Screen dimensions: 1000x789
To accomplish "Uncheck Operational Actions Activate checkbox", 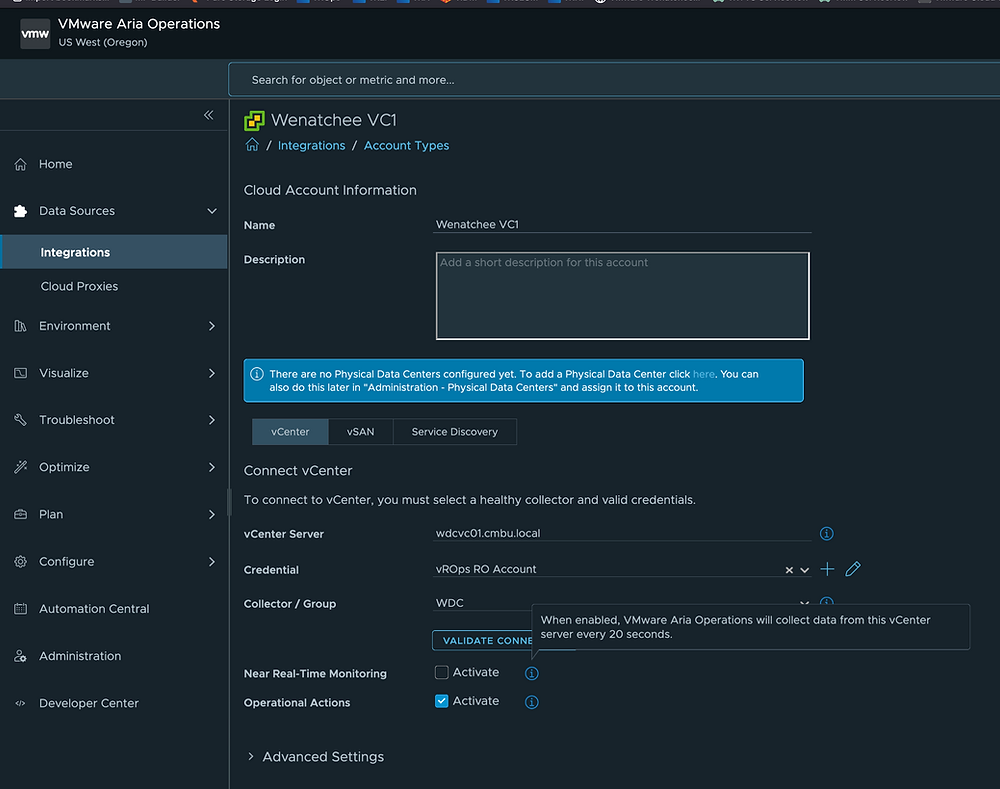I will point(441,701).
